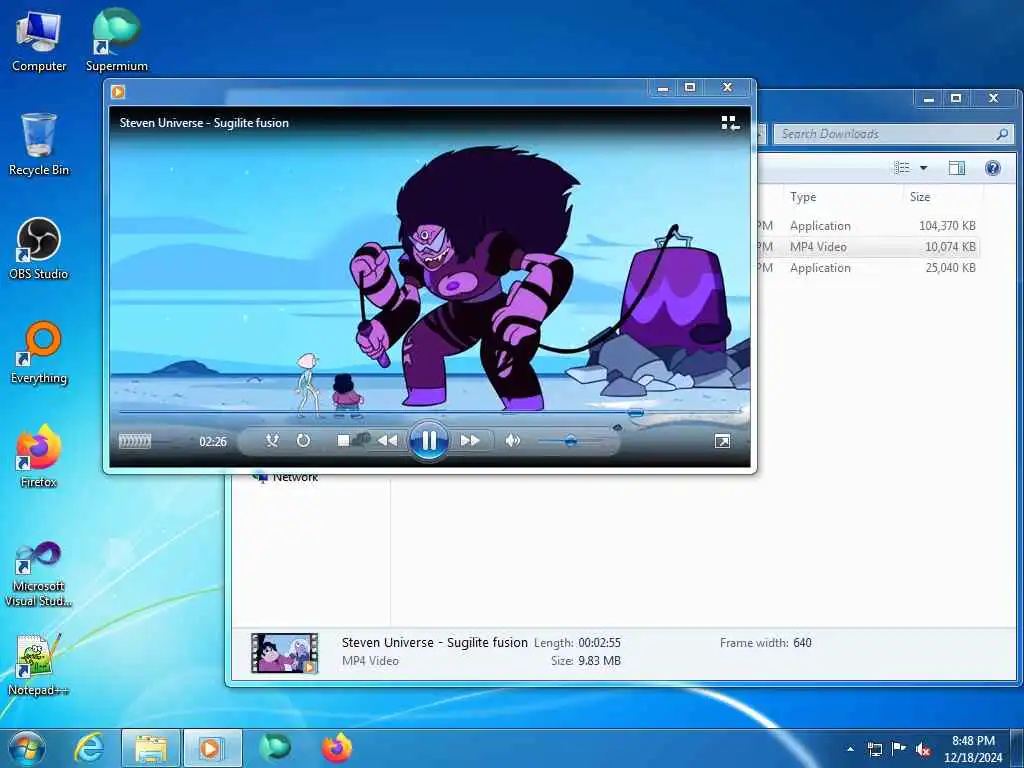Change the Explorer view layout
The width and height of the screenshot is (1024, 768).
coord(902,168)
